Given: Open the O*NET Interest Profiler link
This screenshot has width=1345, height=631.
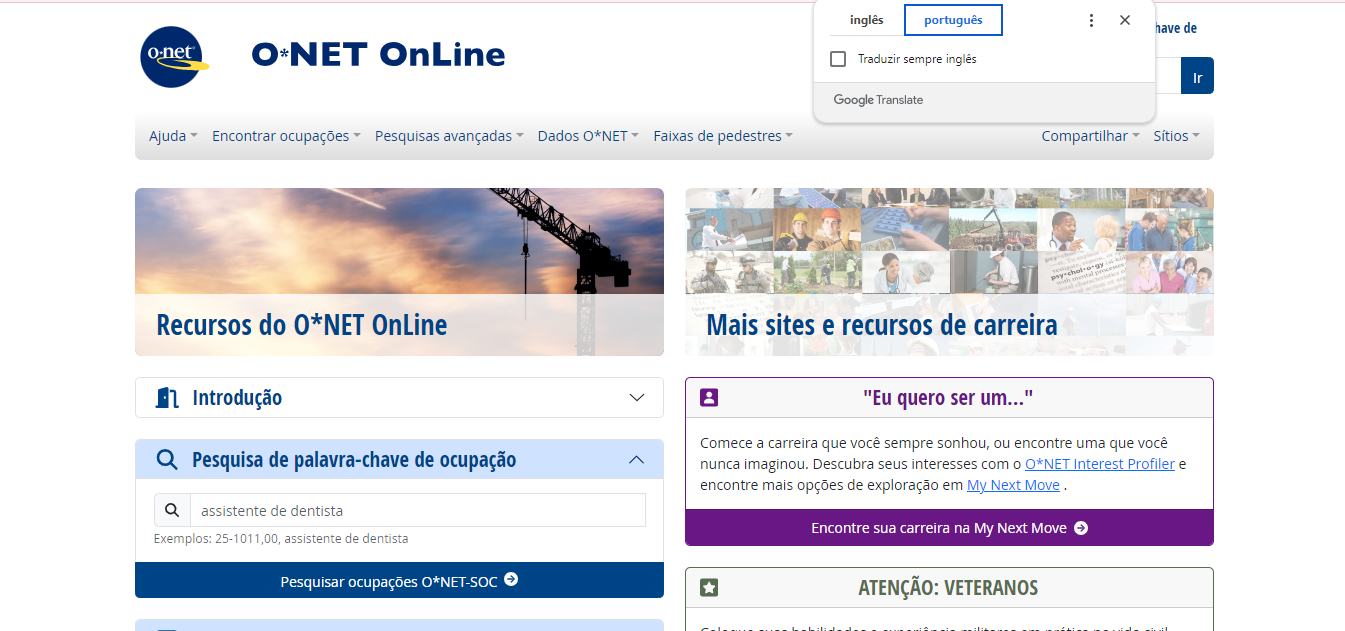Looking at the screenshot, I should [1100, 464].
